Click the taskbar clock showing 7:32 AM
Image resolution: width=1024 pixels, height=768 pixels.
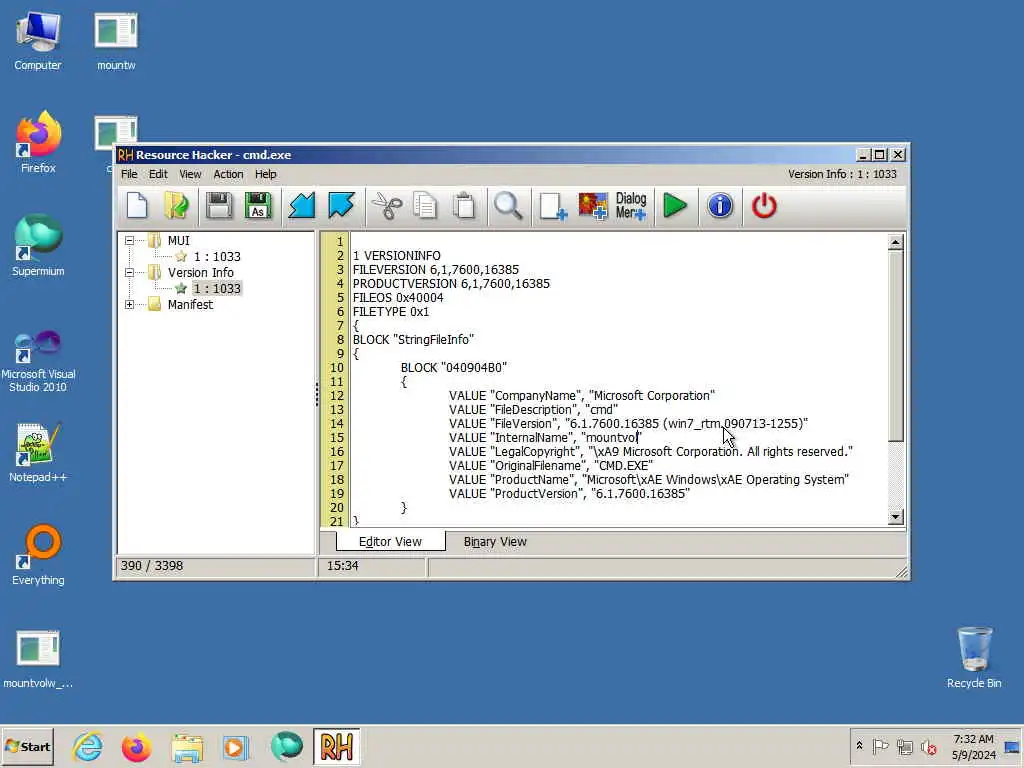click(973, 746)
